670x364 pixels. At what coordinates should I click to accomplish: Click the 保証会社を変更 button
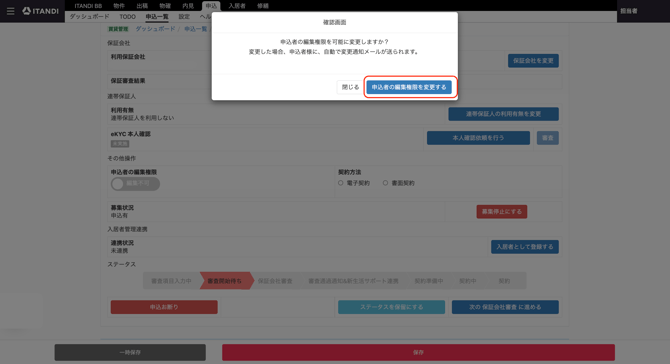pos(533,61)
